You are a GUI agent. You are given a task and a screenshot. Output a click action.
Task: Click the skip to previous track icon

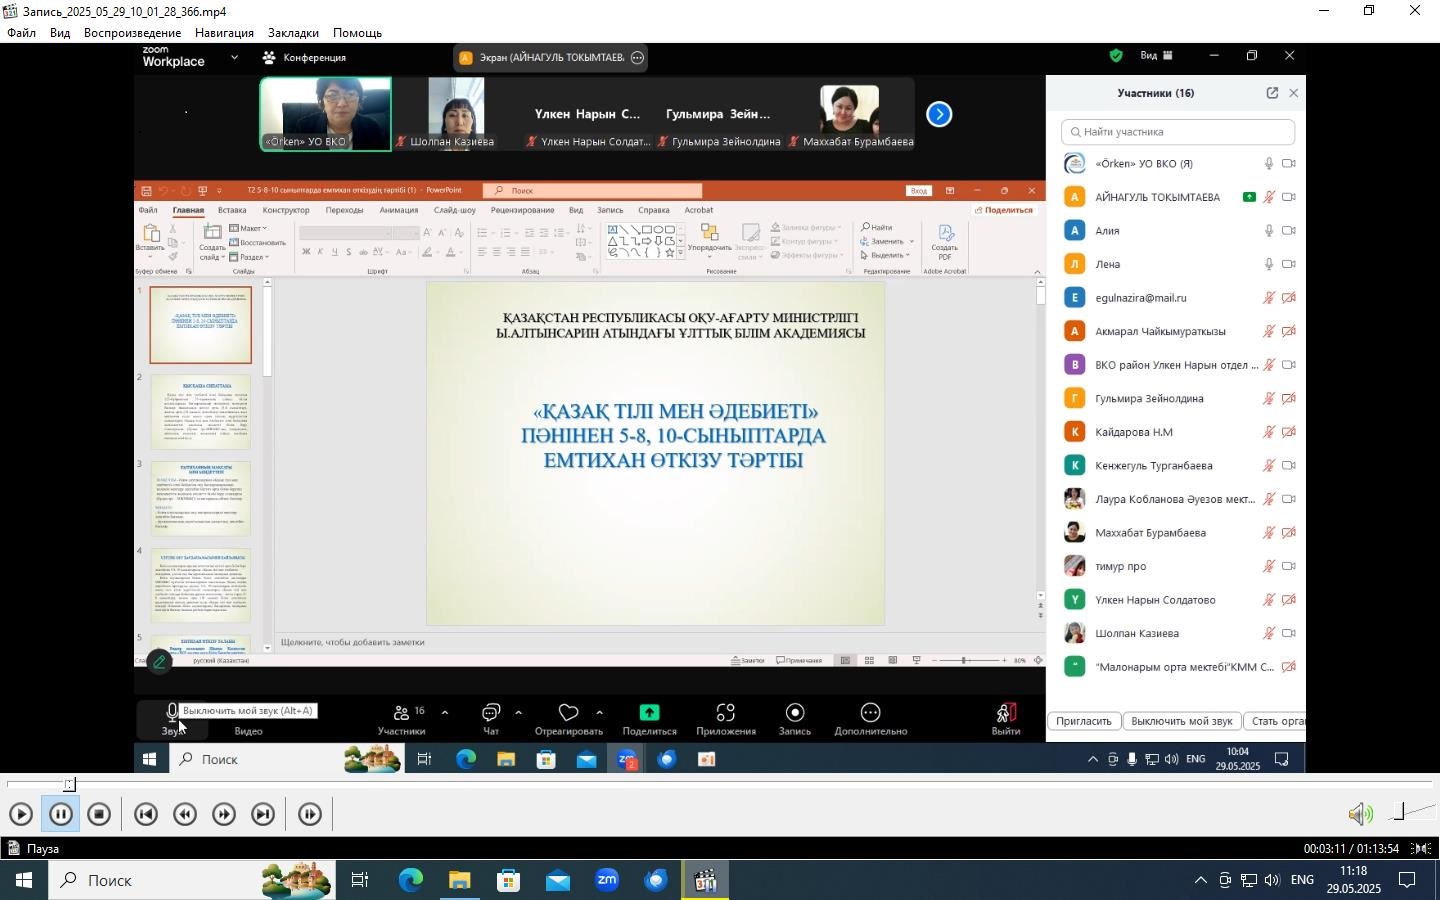pos(146,815)
